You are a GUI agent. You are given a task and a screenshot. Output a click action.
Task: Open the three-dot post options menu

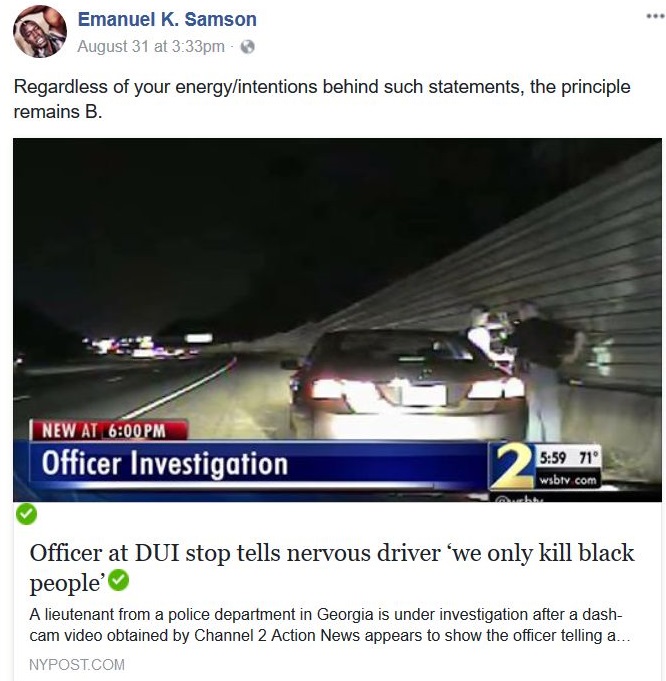[655, 16]
